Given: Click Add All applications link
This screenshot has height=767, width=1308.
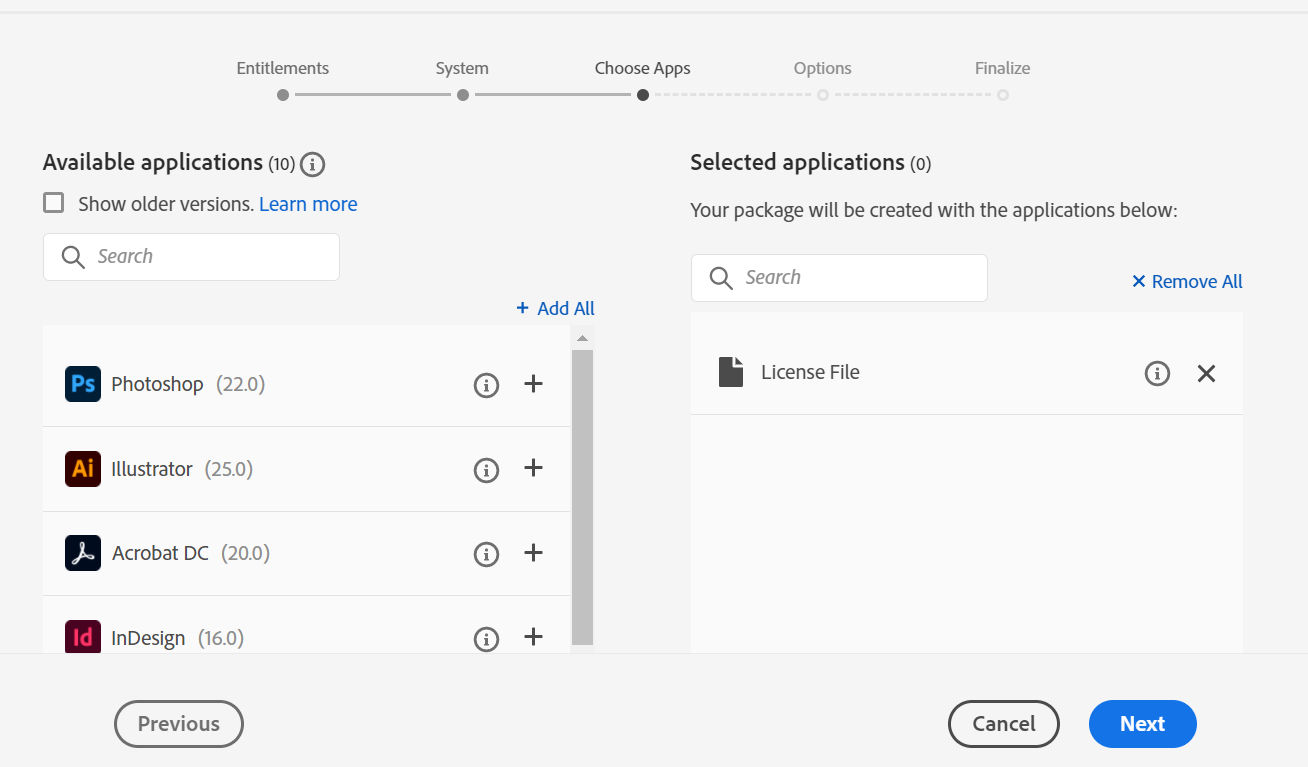Looking at the screenshot, I should pyautogui.click(x=556, y=308).
